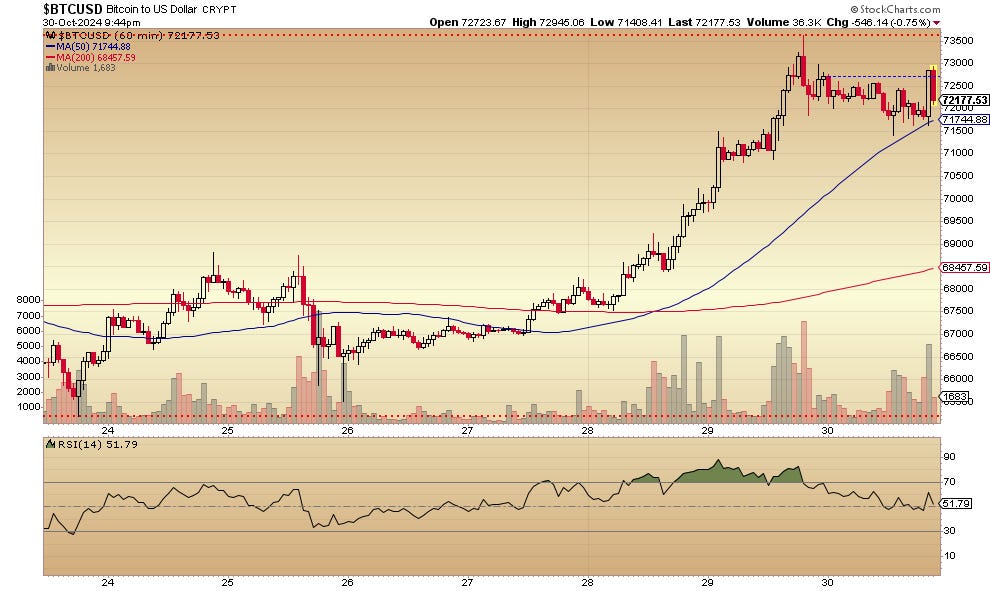990x591 pixels.
Task: Click the 71744.88 MA(50) price tag on axis
Action: 964,119
